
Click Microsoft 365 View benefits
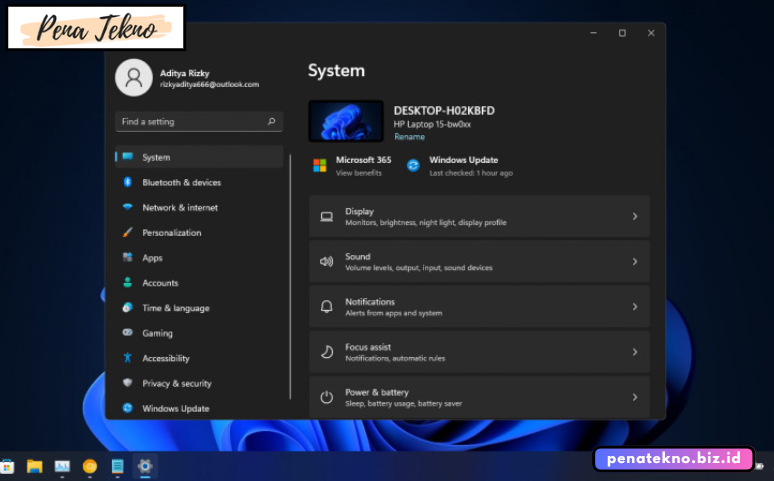[358, 173]
